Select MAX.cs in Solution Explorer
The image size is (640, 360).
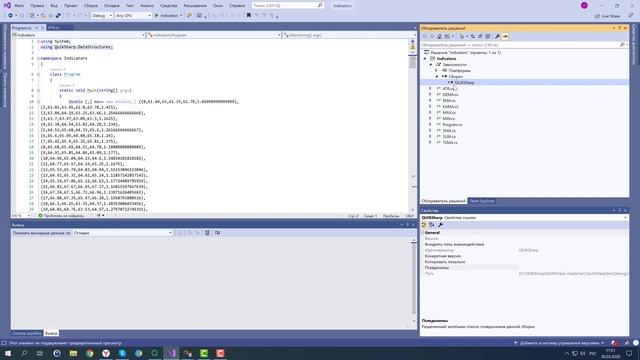449,113
